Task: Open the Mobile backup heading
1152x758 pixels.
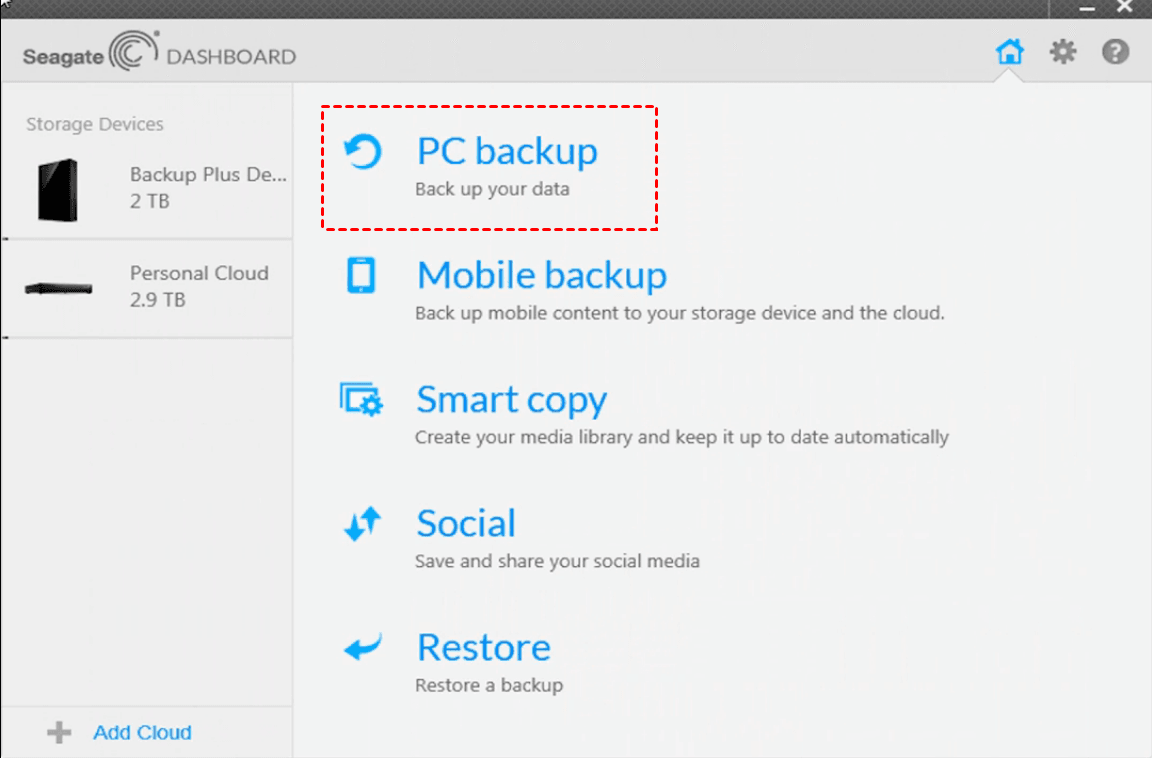Action: [541, 275]
